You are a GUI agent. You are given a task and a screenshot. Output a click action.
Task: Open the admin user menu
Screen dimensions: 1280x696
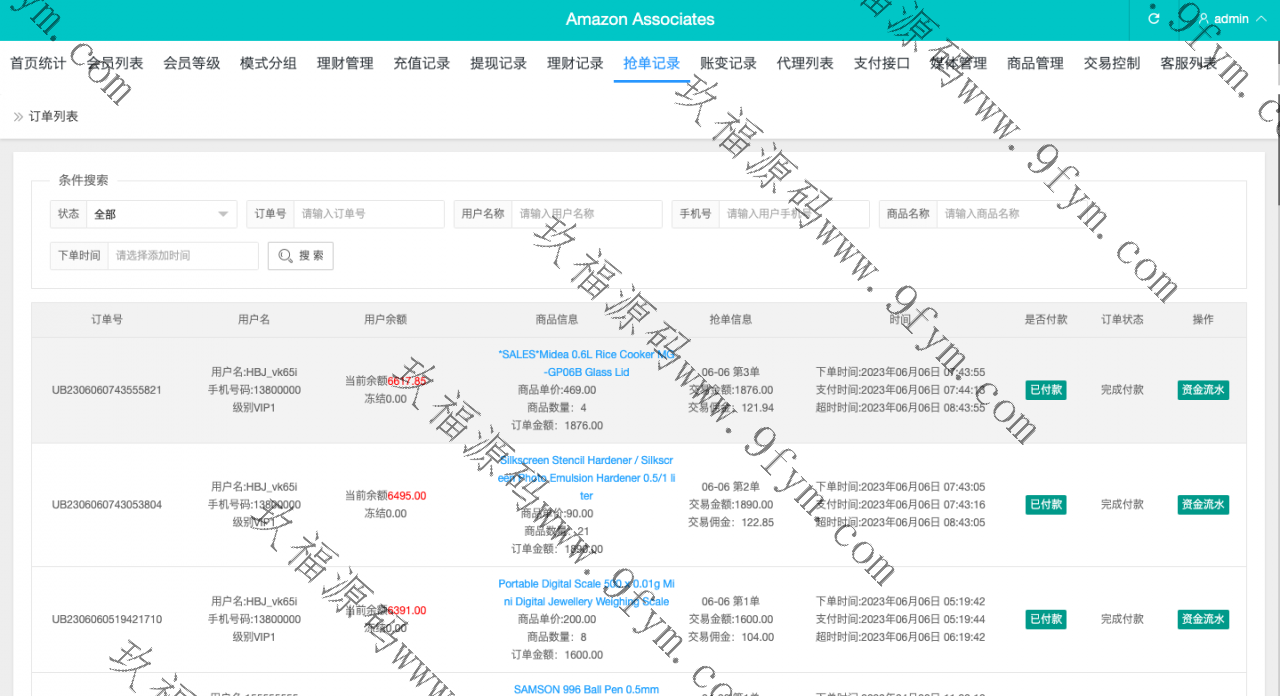pyautogui.click(x=1231, y=19)
